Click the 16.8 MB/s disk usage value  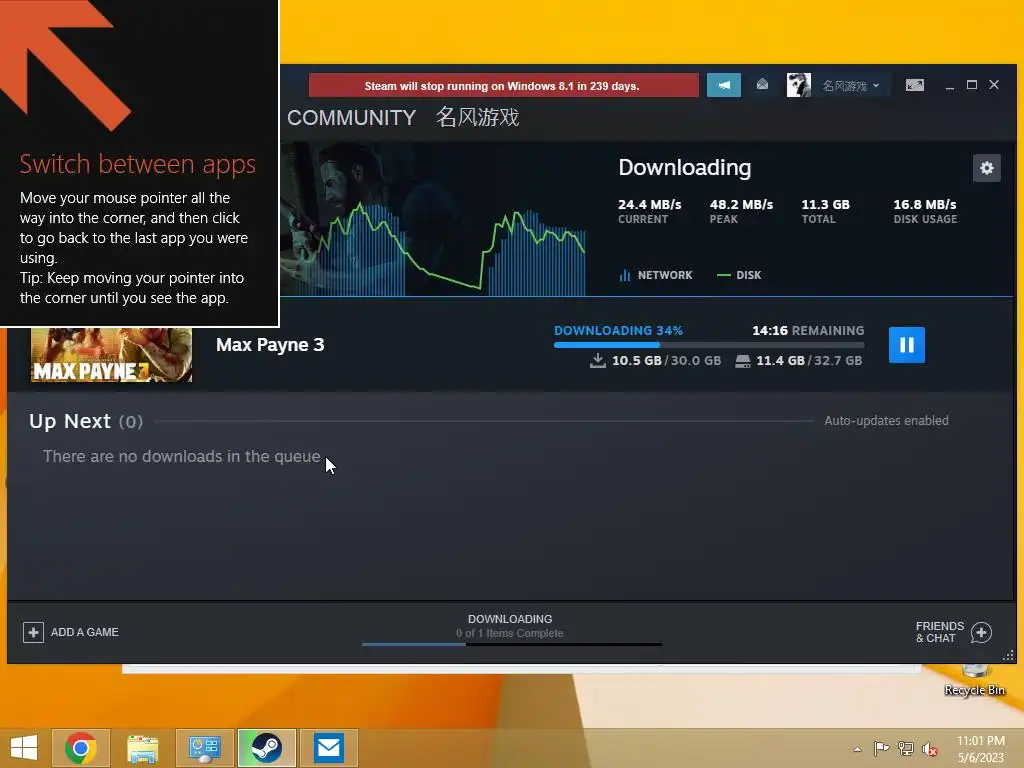coord(925,204)
